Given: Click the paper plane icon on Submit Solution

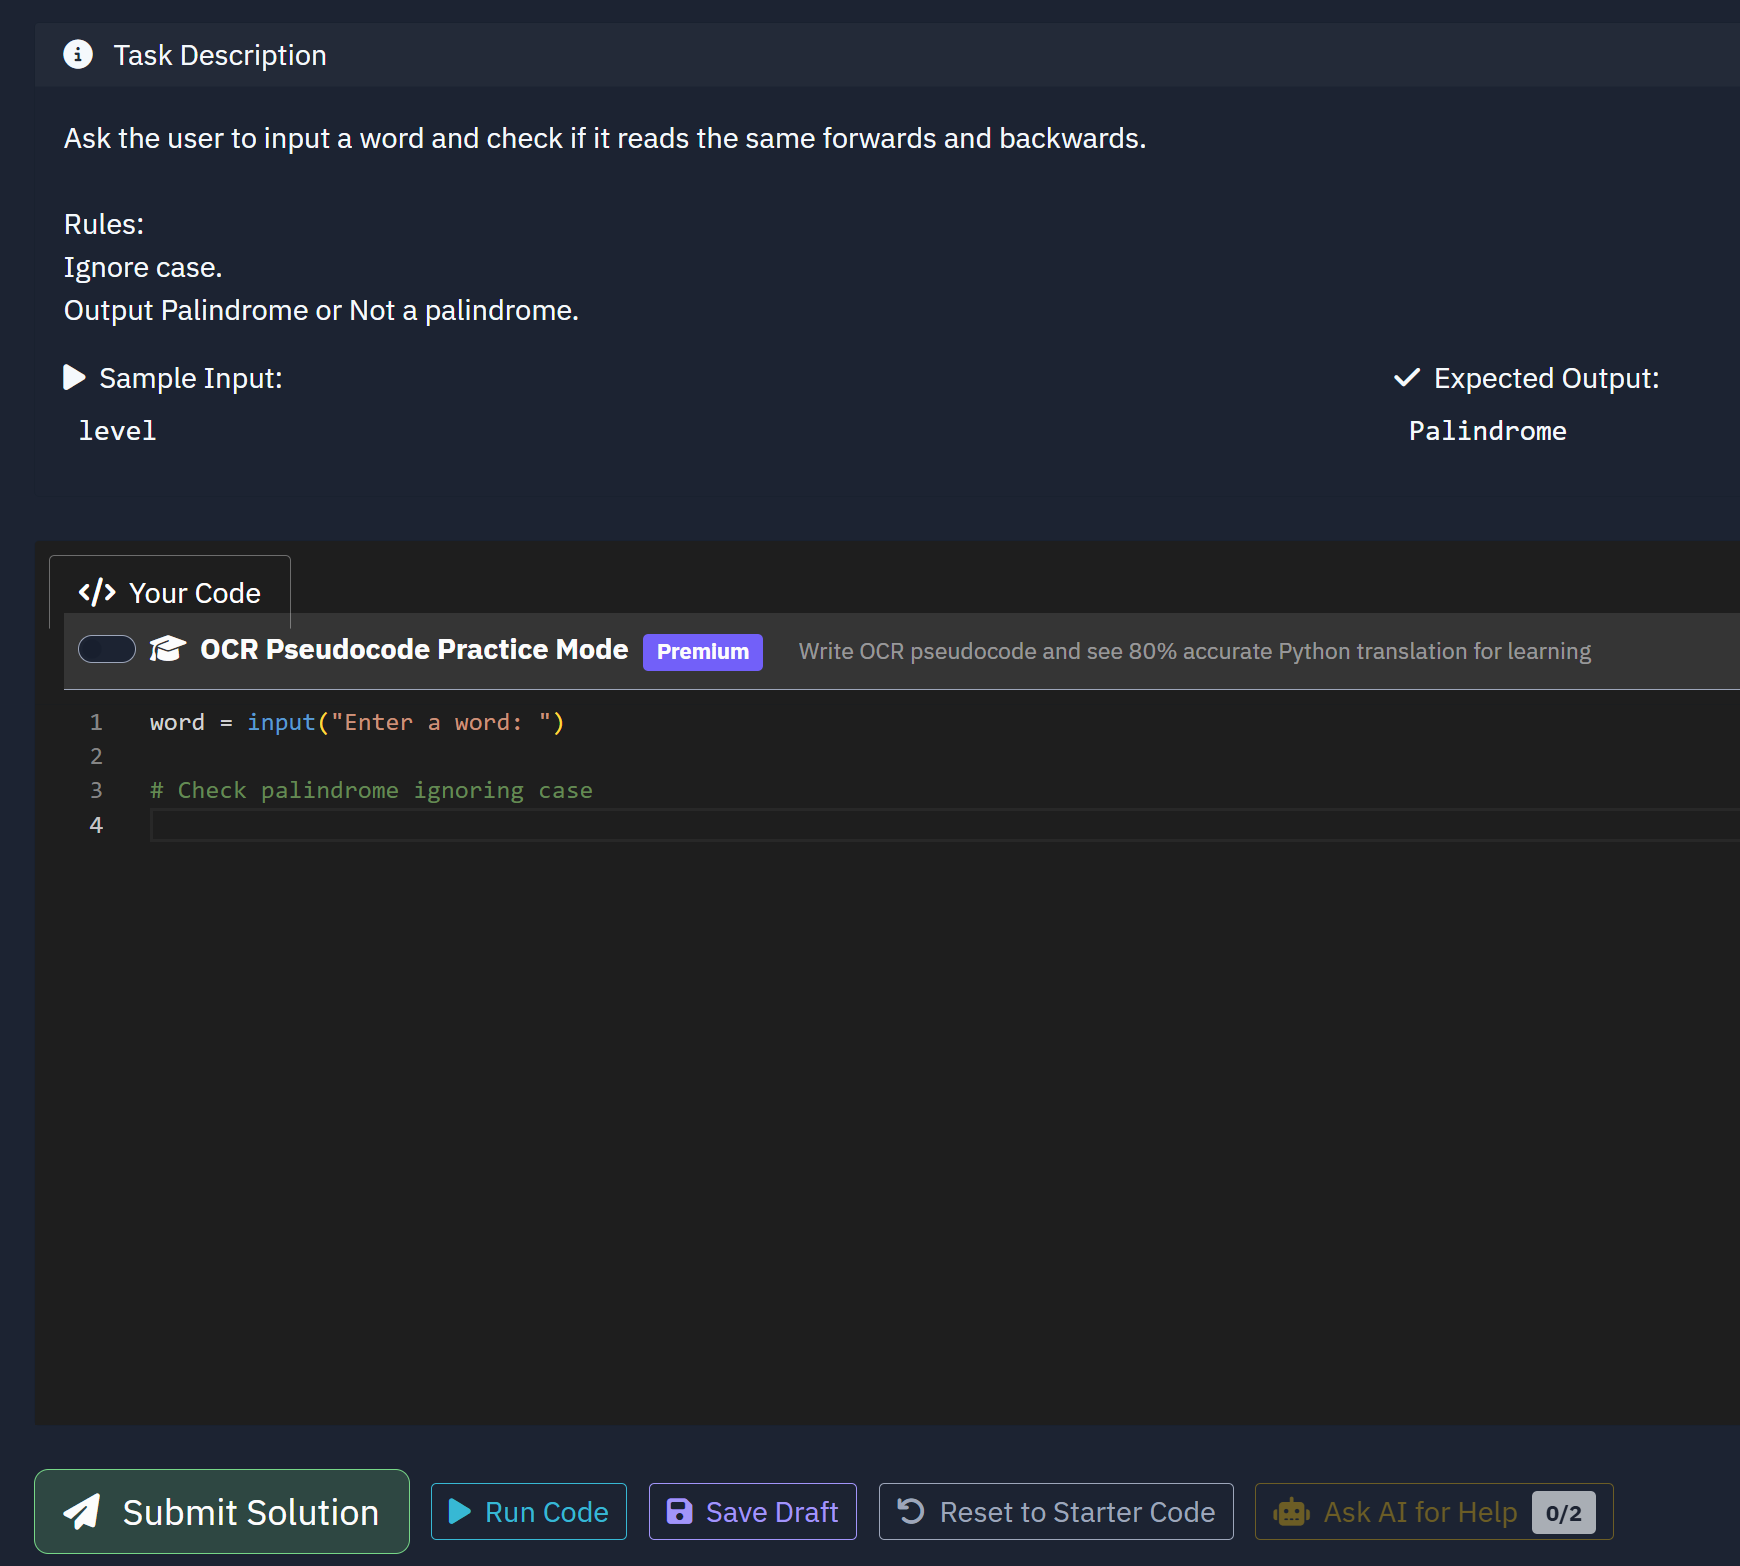Looking at the screenshot, I should coord(84,1512).
